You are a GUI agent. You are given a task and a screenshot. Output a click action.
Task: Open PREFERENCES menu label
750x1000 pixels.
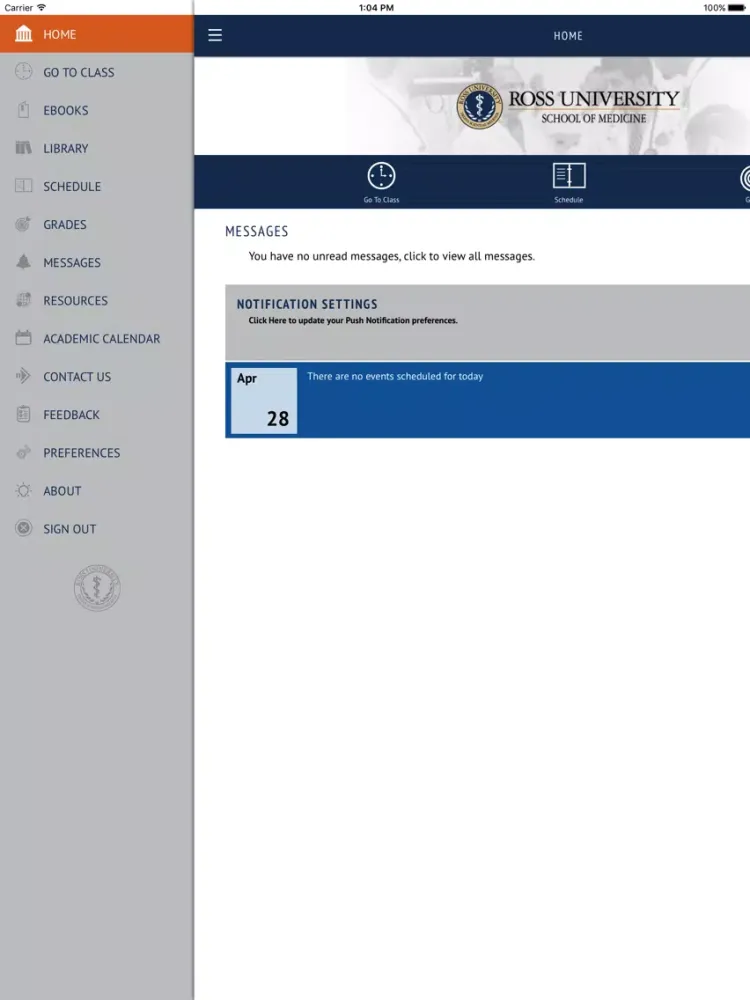point(82,453)
